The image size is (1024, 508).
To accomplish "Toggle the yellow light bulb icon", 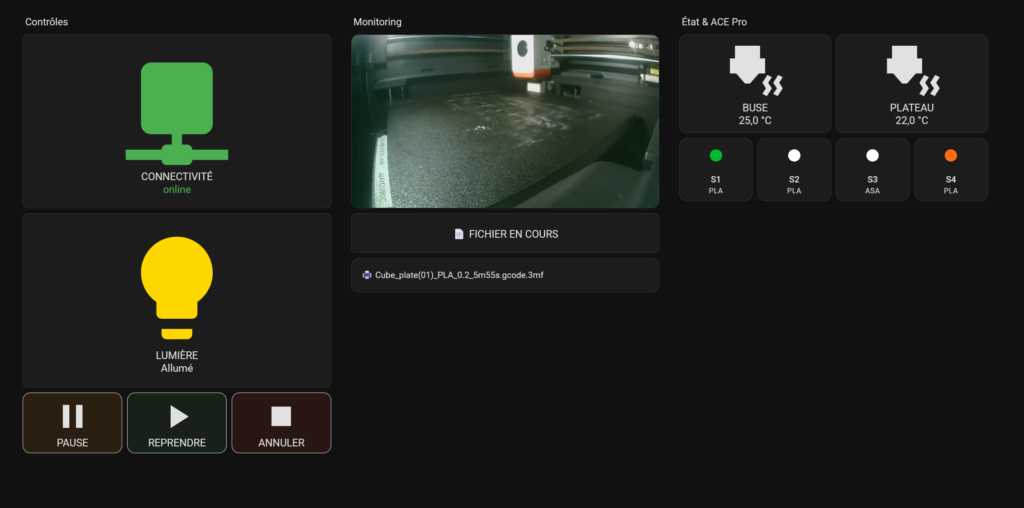I will [x=177, y=287].
